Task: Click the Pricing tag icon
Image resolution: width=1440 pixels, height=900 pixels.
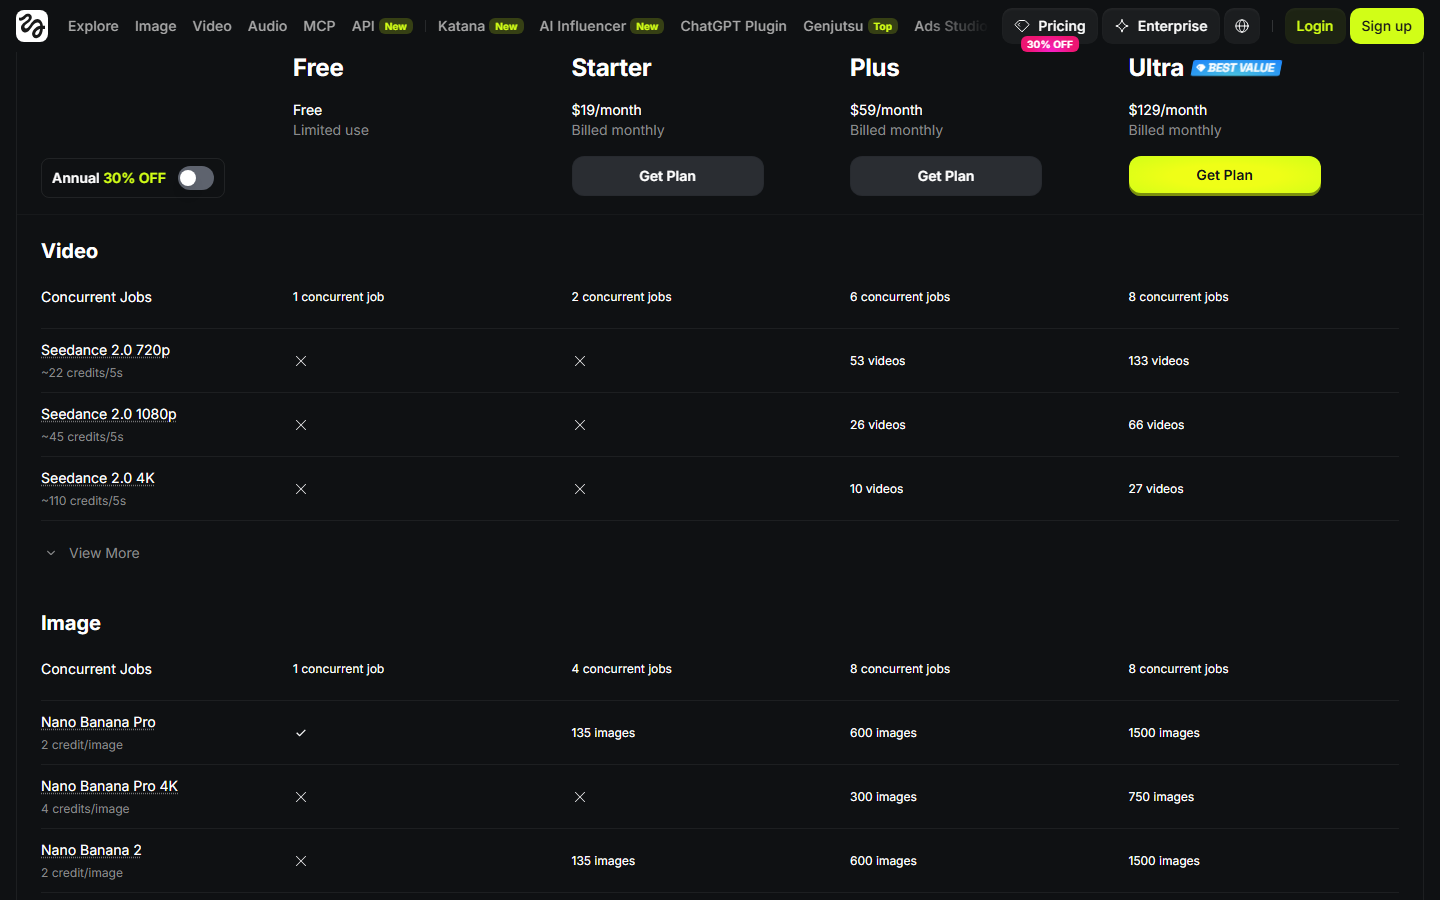Action: [x=1022, y=26]
